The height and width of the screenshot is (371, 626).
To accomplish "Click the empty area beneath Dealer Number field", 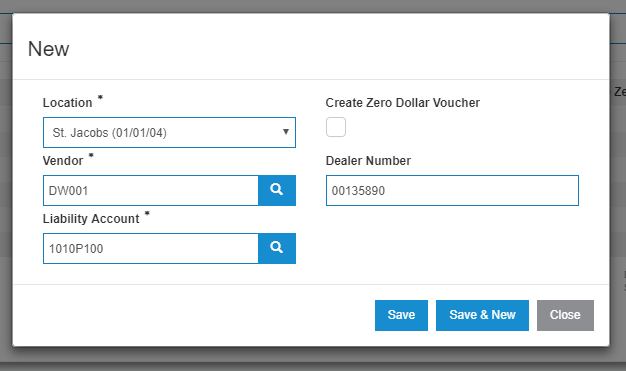I will pos(452,244).
